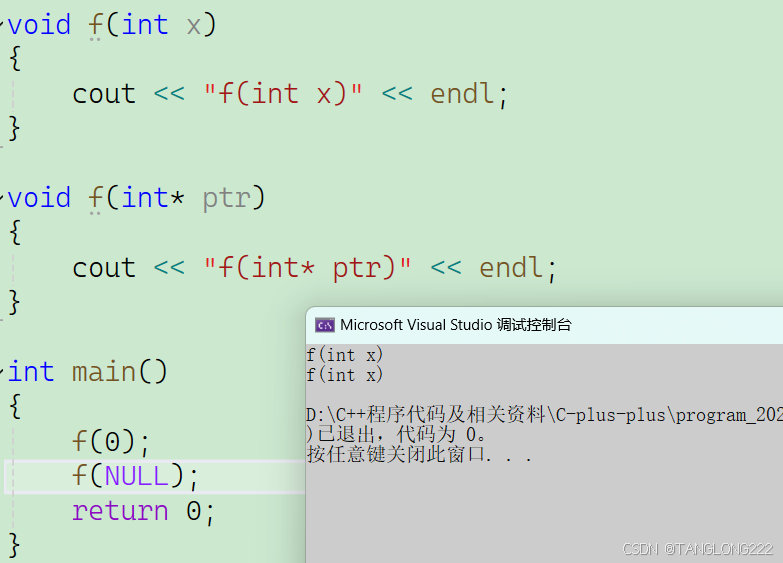The width and height of the screenshot is (783, 563).
Task: Click 'cout' in the second function body
Action: coord(103,267)
